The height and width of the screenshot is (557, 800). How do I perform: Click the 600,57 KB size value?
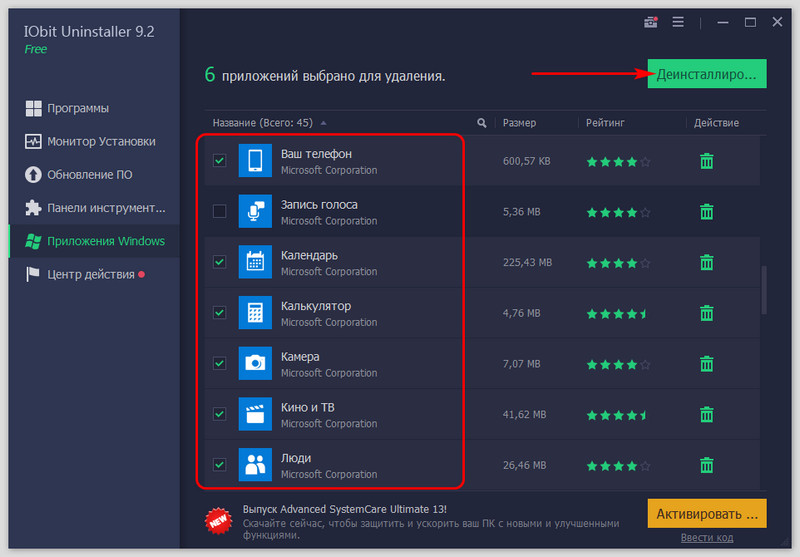coord(527,161)
